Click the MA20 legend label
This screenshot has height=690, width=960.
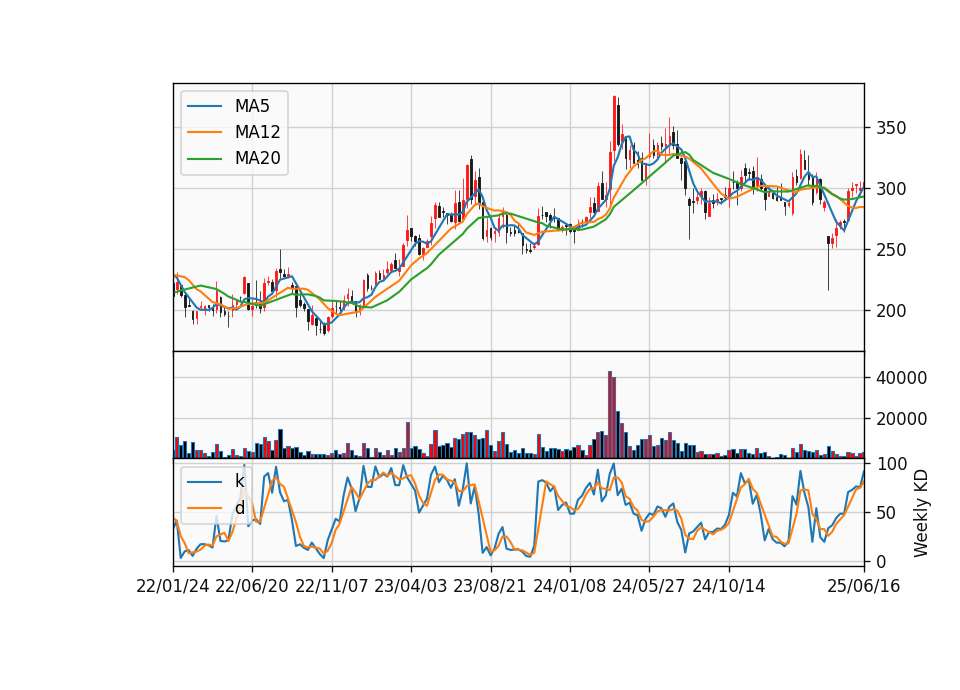pyautogui.click(x=257, y=158)
